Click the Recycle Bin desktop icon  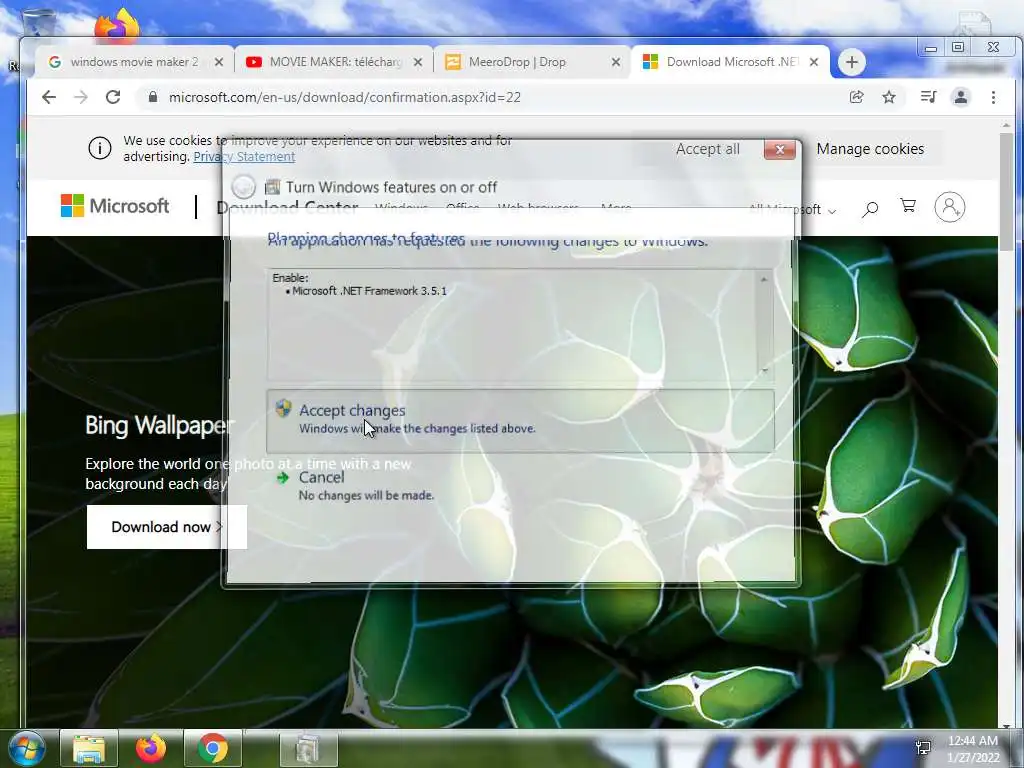[x=38, y=25]
